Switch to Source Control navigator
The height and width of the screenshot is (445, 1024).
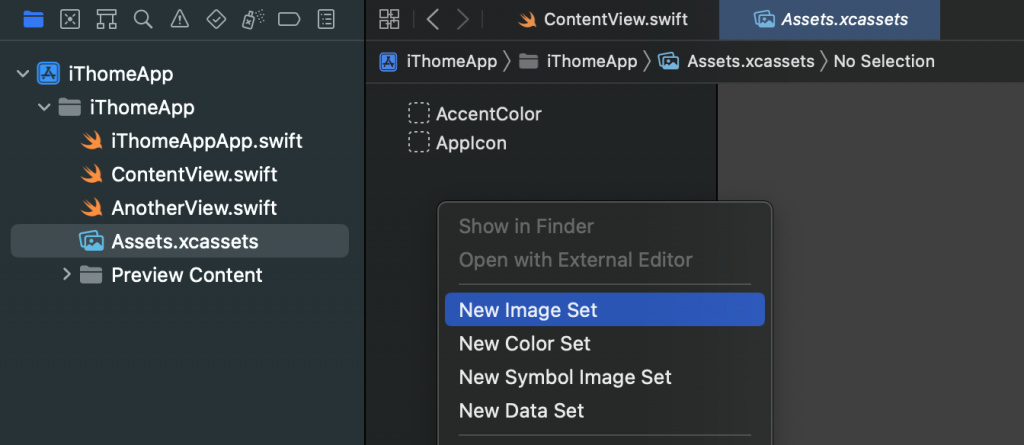(69, 18)
